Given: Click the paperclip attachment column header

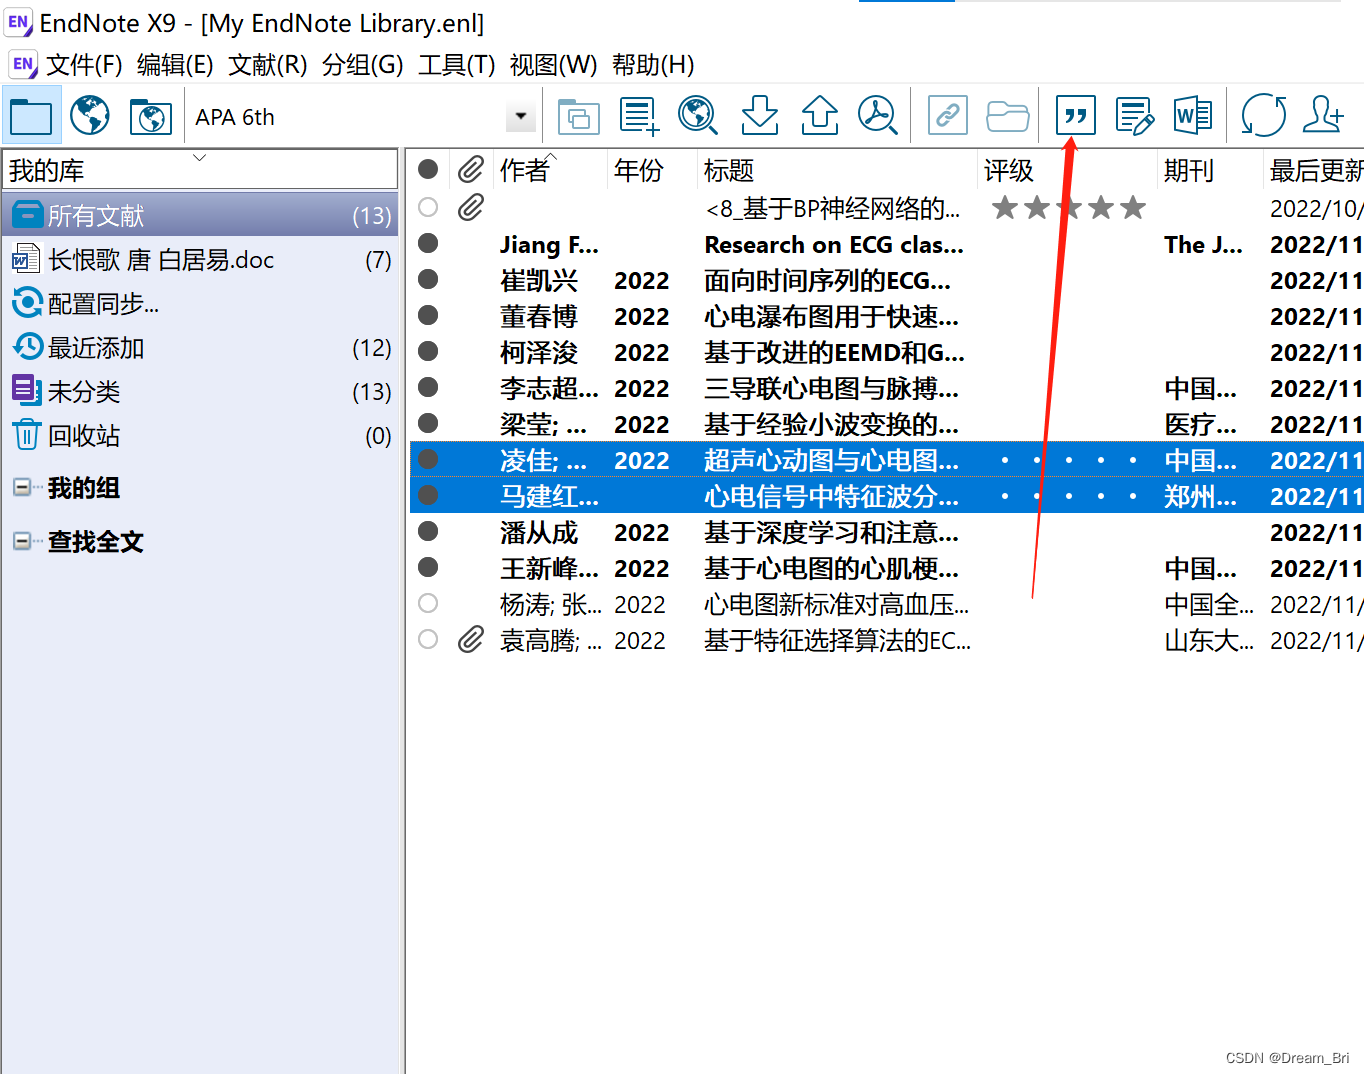Looking at the screenshot, I should click(470, 170).
